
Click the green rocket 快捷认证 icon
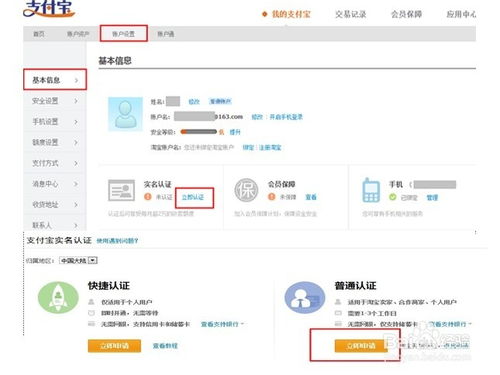(x=58, y=297)
